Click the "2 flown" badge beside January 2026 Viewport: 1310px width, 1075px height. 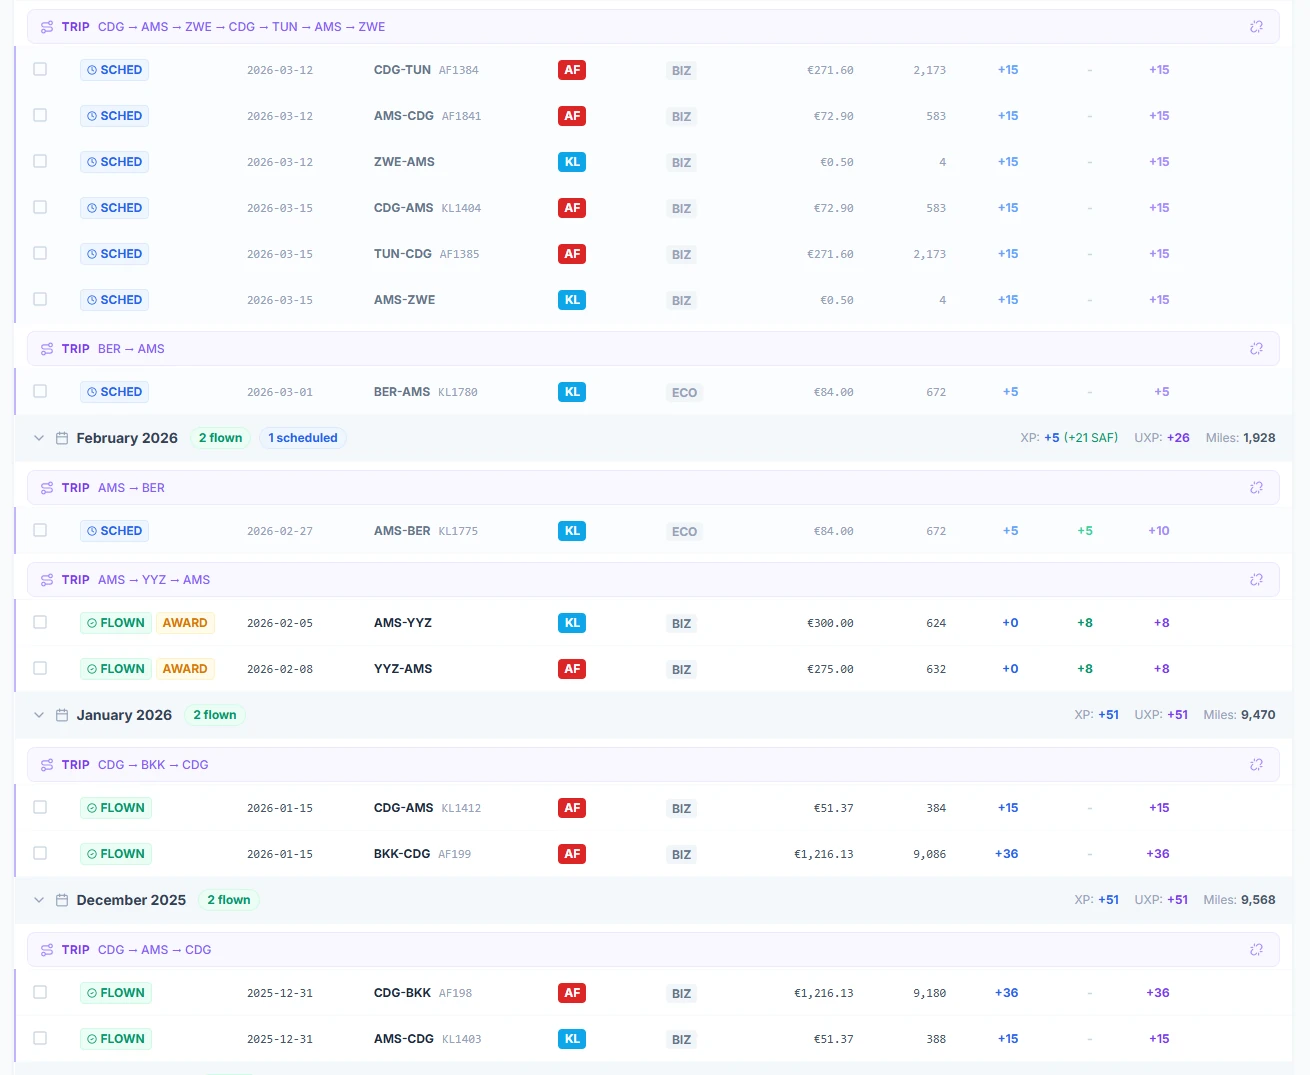pos(214,715)
